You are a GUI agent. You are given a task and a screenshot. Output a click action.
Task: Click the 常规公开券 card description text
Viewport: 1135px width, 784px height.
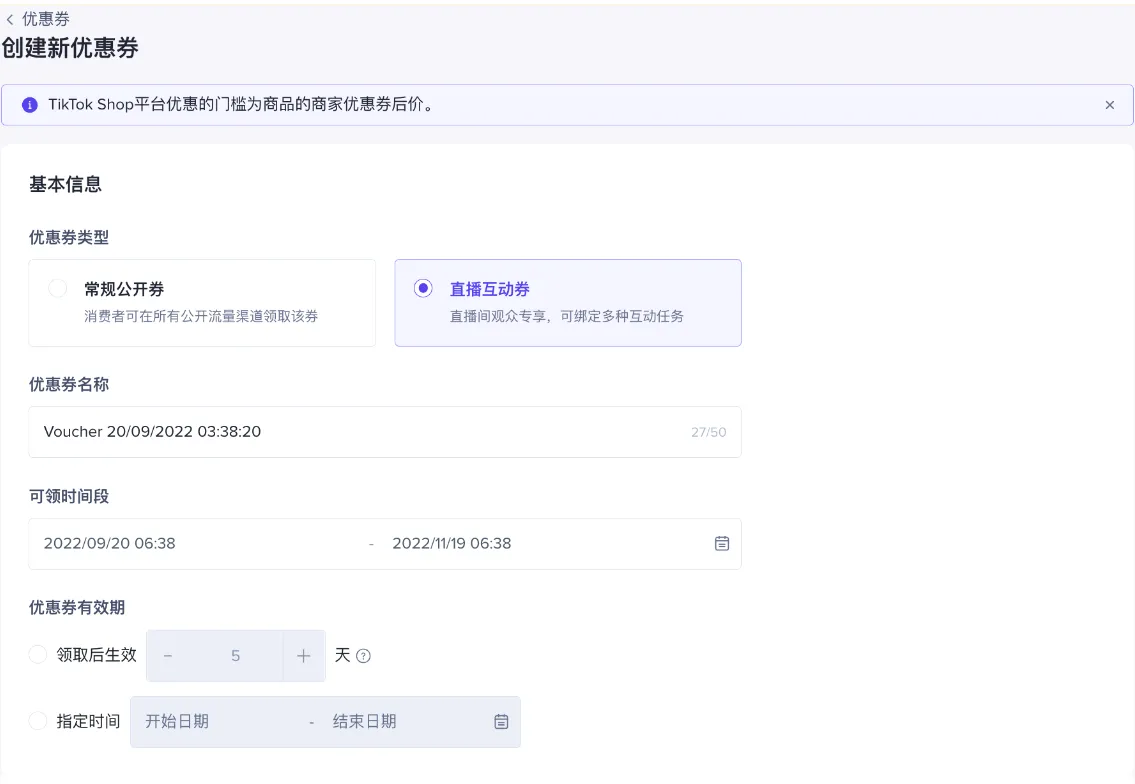coord(201,316)
